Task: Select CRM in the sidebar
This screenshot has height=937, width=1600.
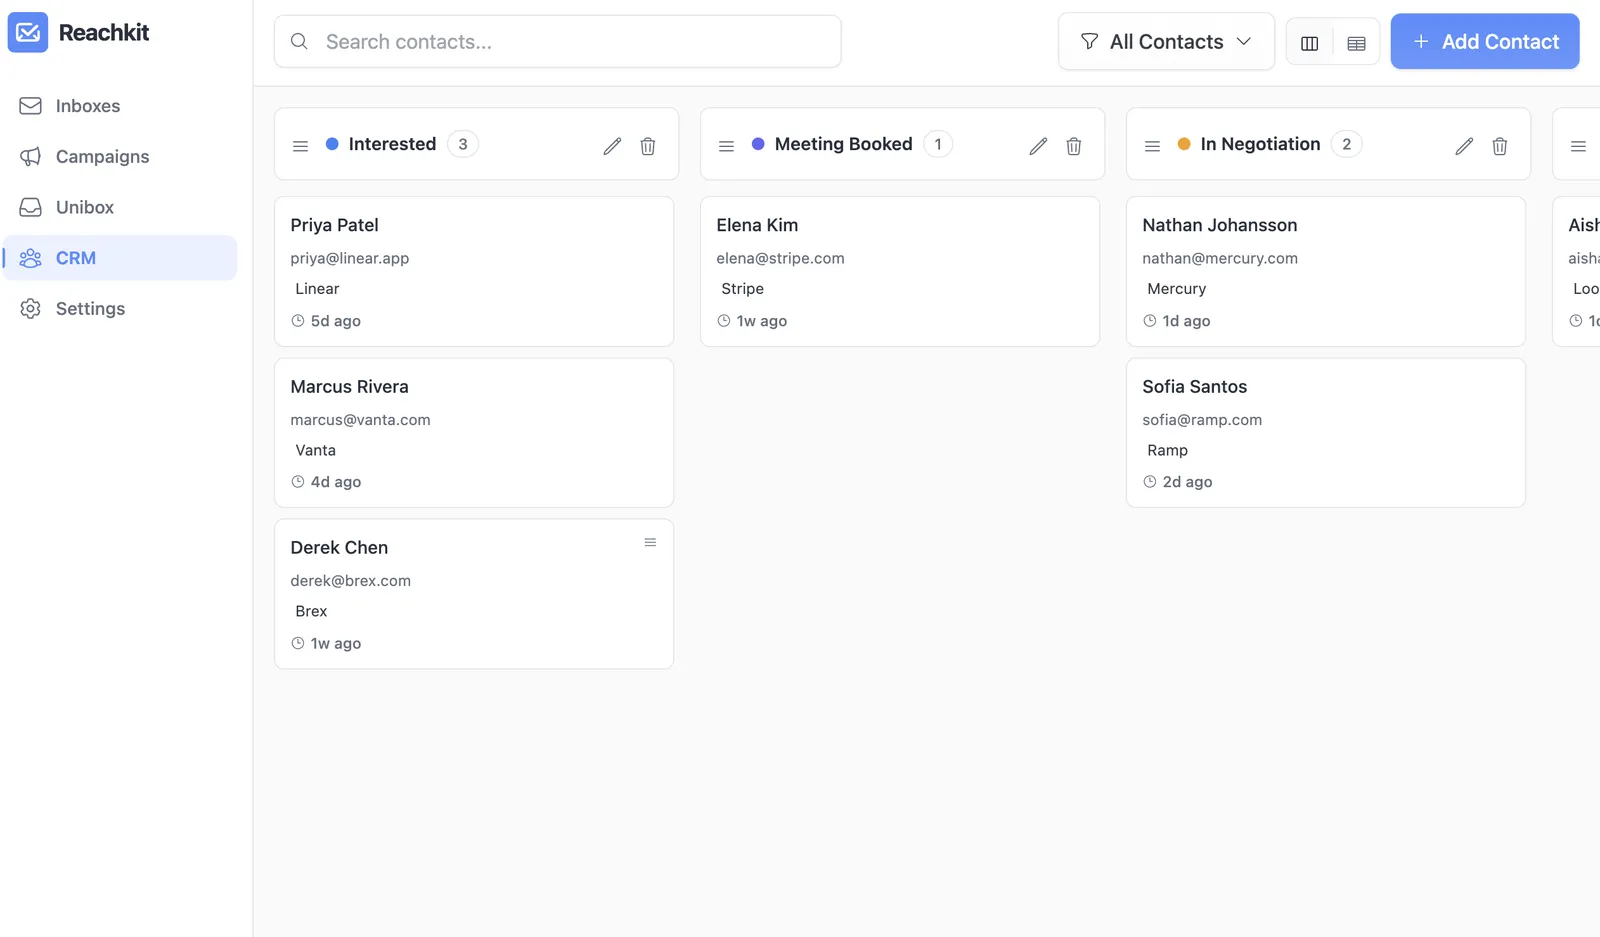Action: click(x=120, y=258)
